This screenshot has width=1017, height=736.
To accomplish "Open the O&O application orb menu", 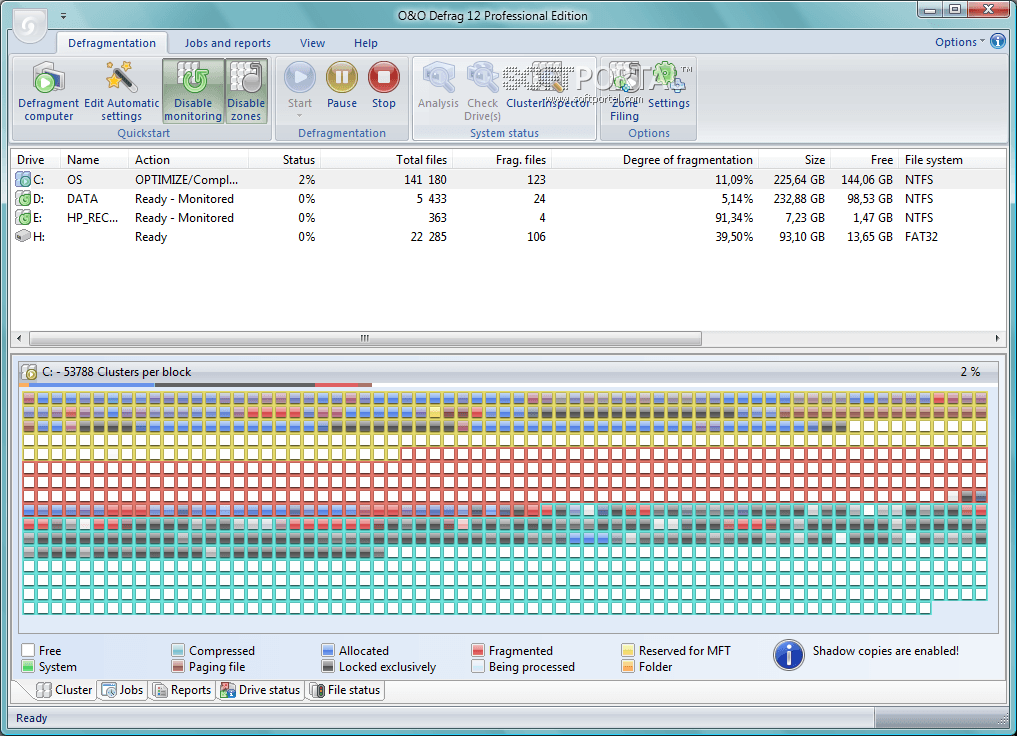I will pos(29,26).
